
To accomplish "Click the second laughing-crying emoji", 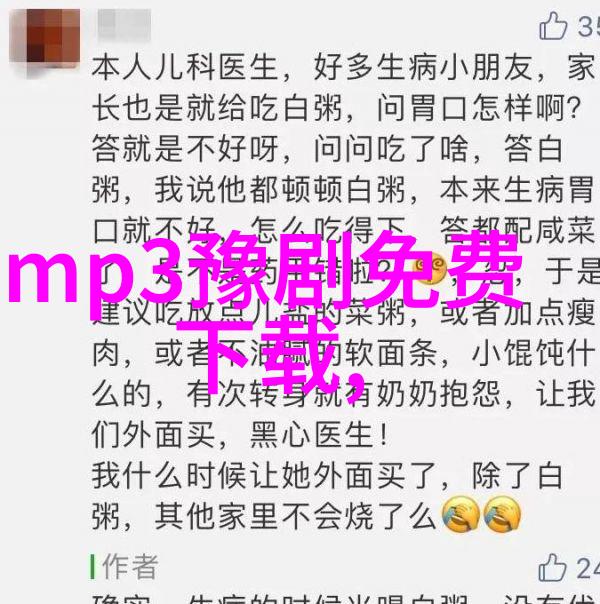I will 502,515.
